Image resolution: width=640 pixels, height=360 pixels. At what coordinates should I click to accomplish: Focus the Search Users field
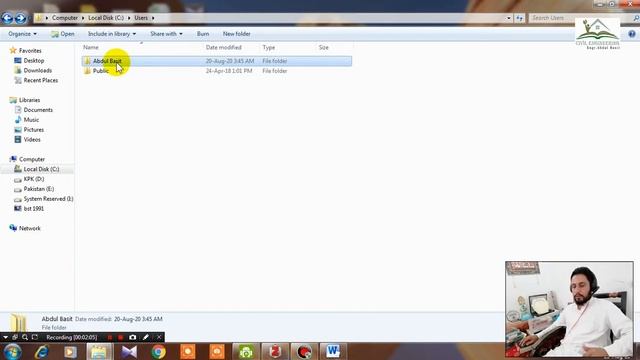582,18
